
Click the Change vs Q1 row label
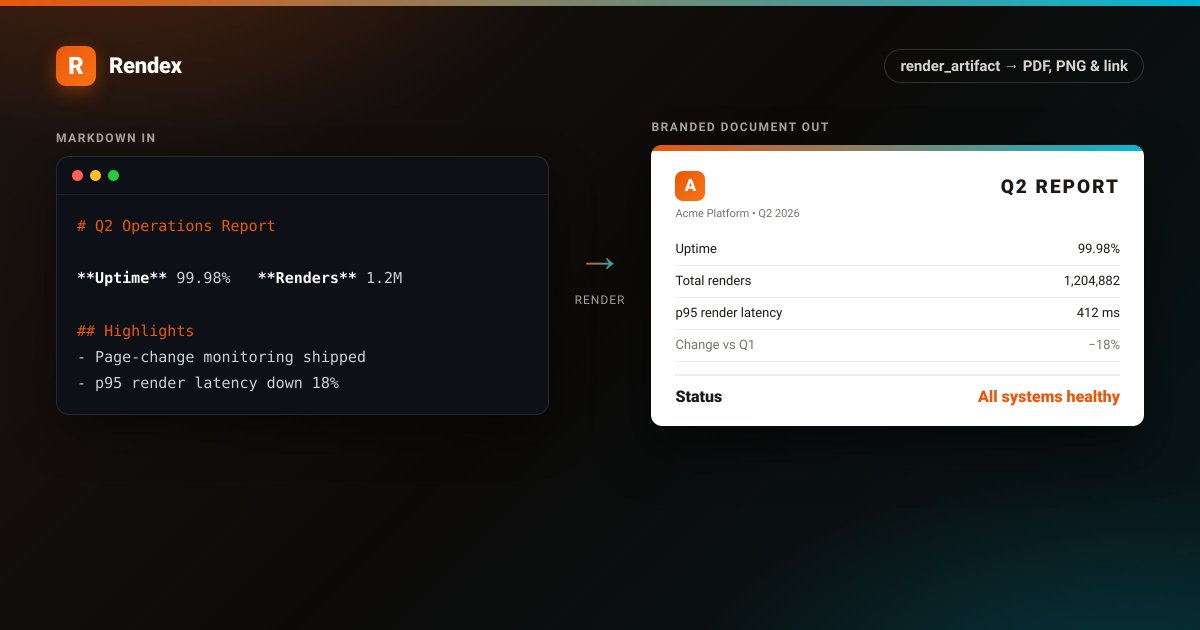[715, 345]
